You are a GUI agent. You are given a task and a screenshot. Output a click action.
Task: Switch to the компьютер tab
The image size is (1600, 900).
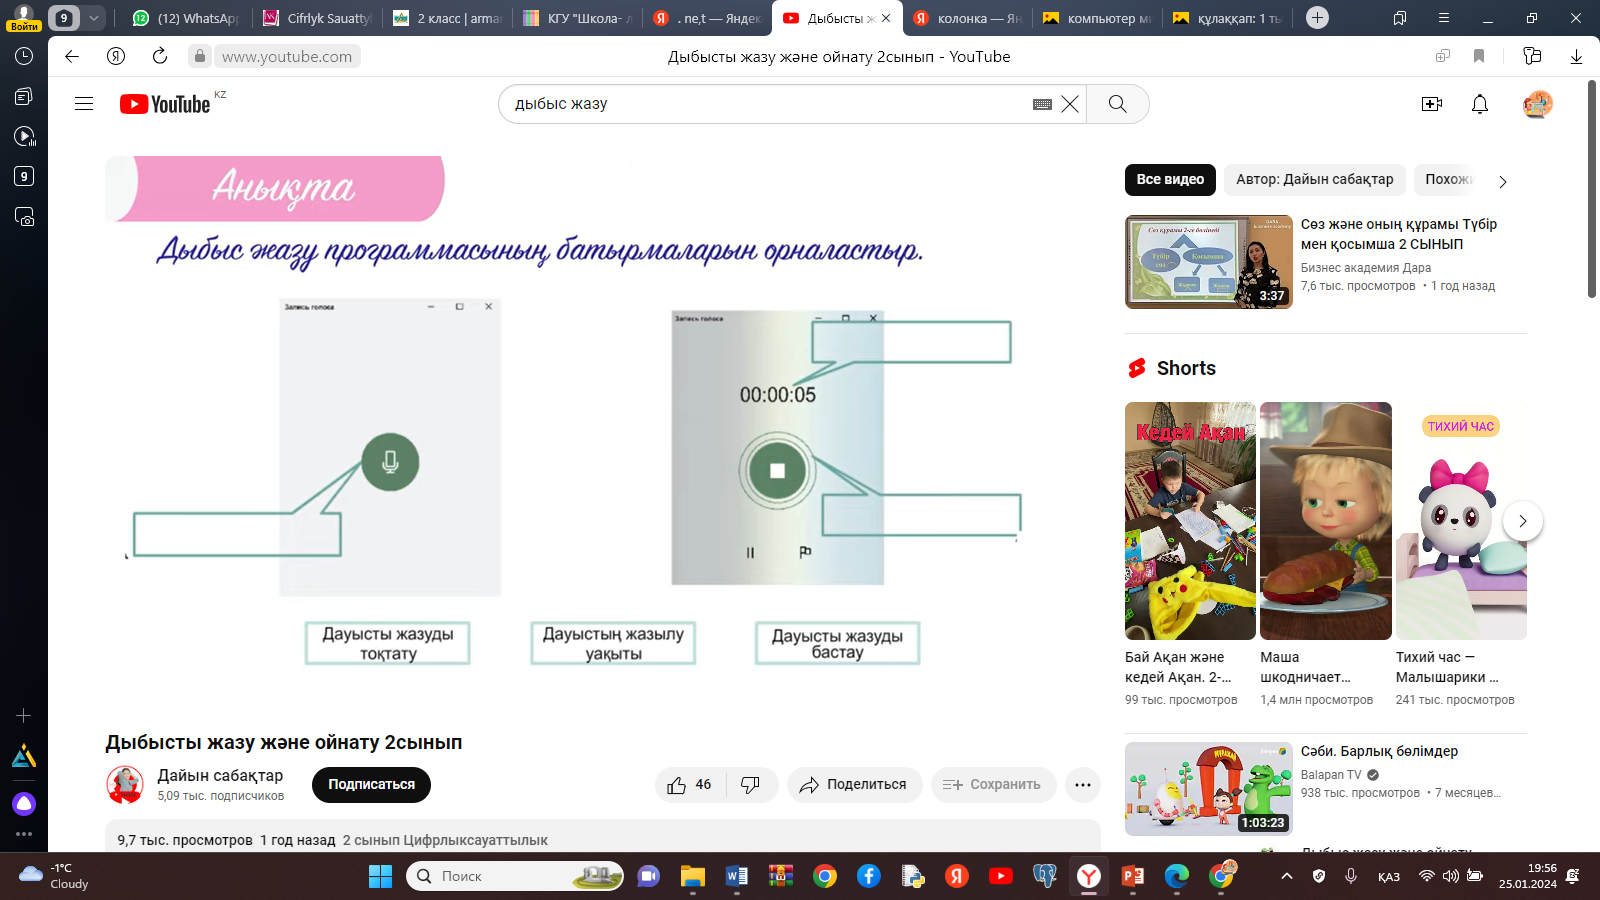click(x=1096, y=18)
